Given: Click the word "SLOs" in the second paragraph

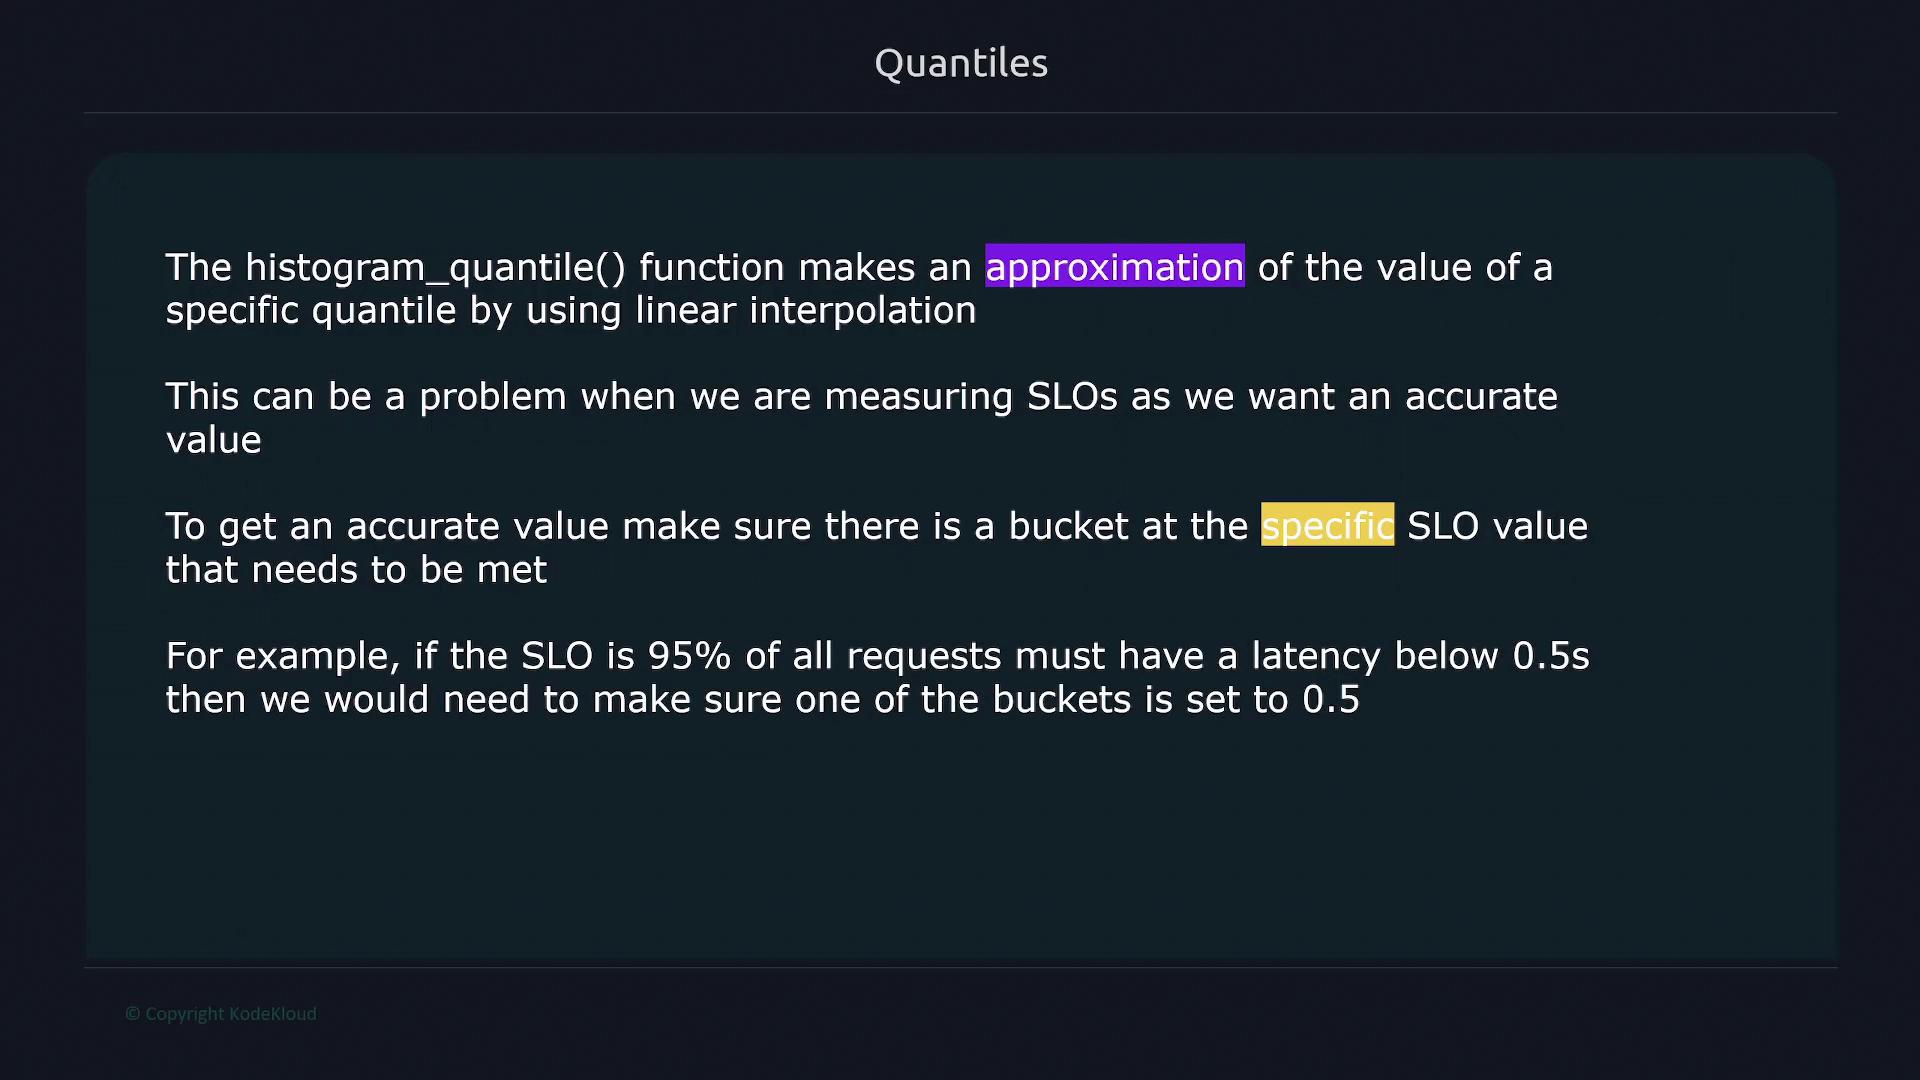Looking at the screenshot, I should (1071, 397).
